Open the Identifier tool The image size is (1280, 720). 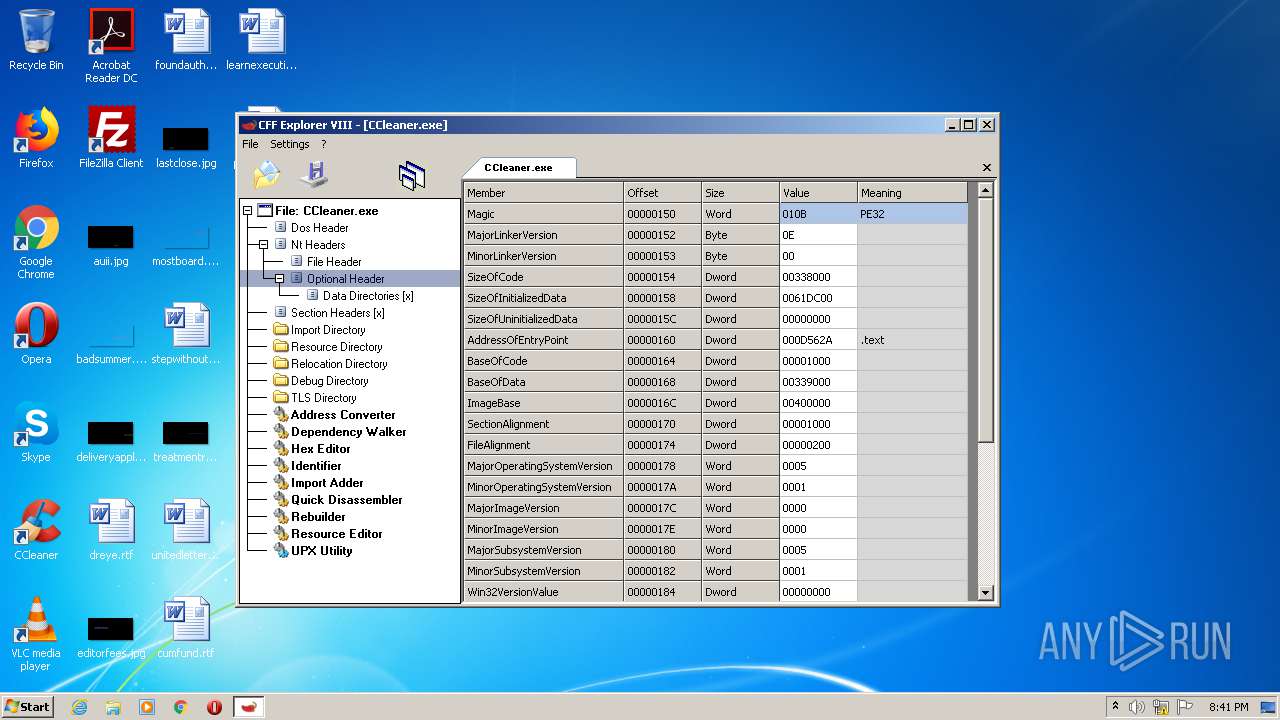click(316, 466)
